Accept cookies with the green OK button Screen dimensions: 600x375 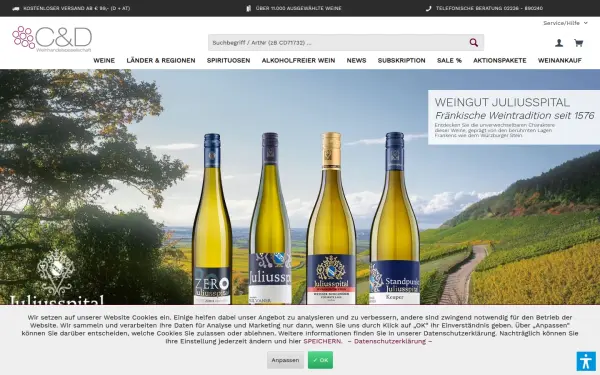[x=320, y=360]
